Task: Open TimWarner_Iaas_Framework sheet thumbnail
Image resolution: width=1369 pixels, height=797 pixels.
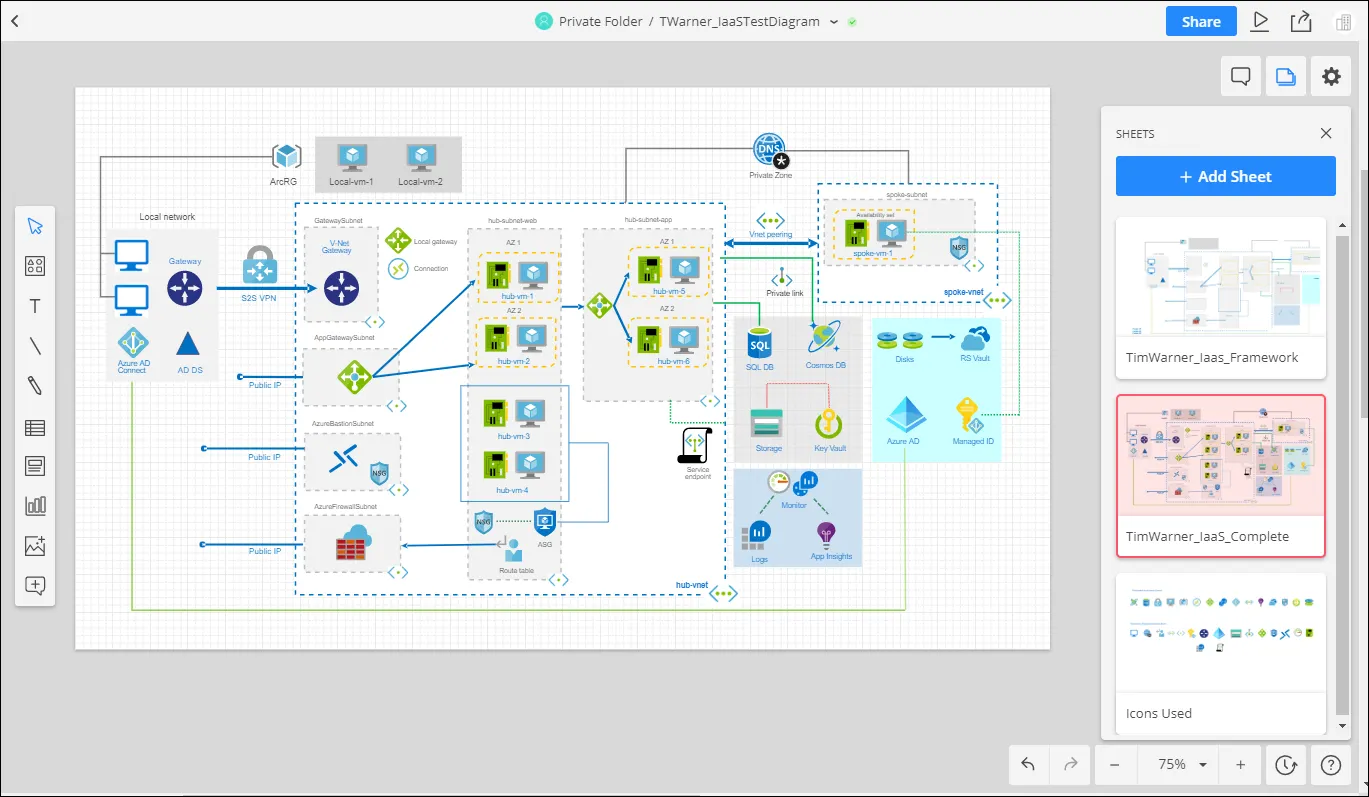Action: click(1221, 298)
